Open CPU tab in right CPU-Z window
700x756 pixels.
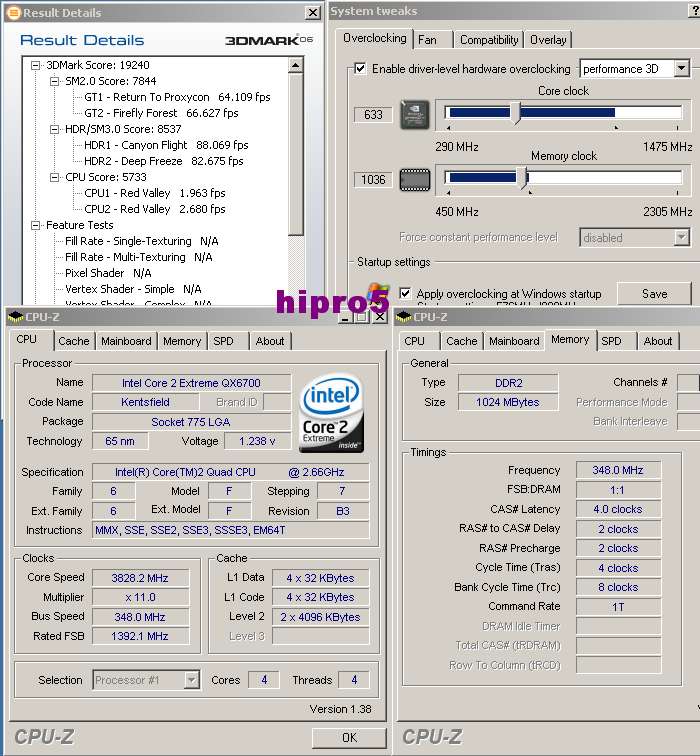(x=419, y=341)
